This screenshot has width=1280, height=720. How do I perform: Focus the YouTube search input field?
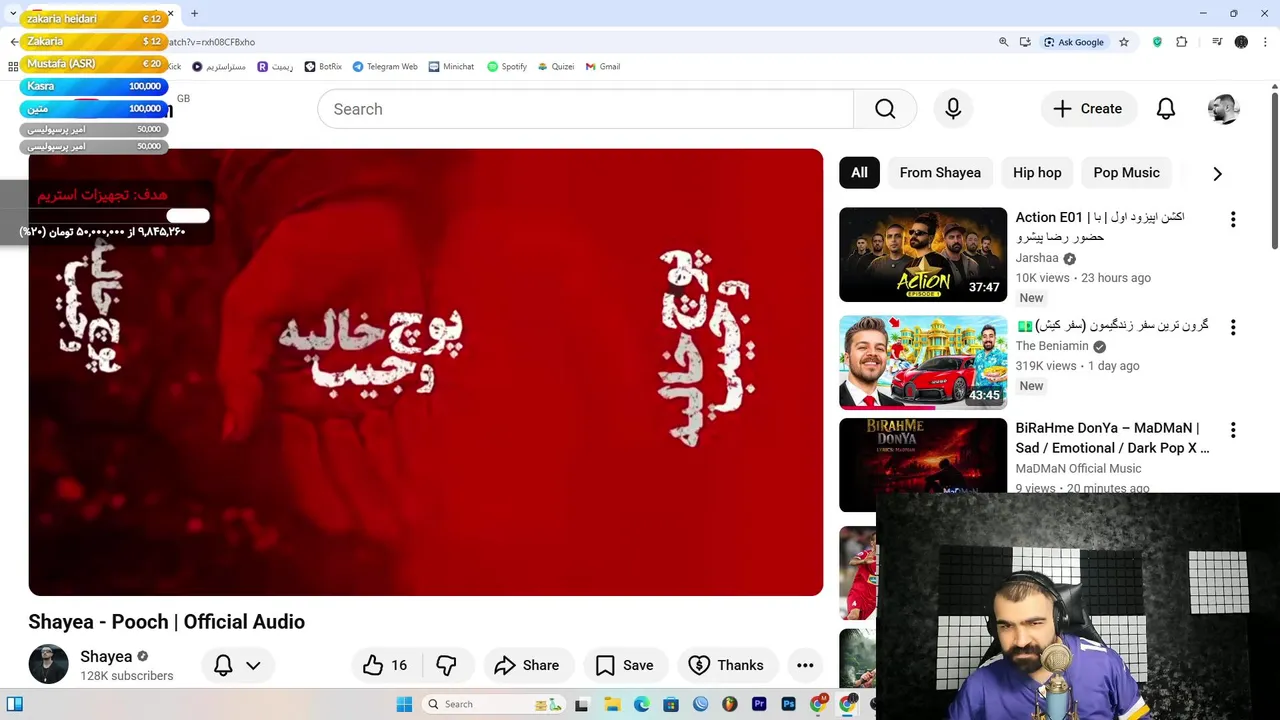point(585,109)
